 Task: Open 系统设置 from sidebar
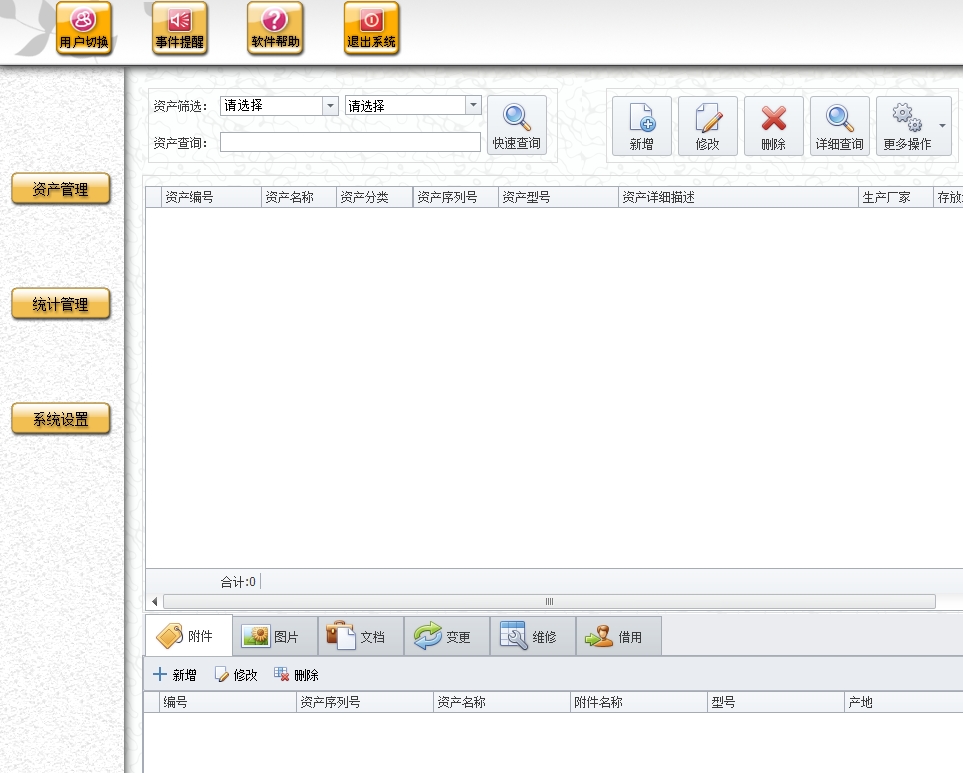61,419
